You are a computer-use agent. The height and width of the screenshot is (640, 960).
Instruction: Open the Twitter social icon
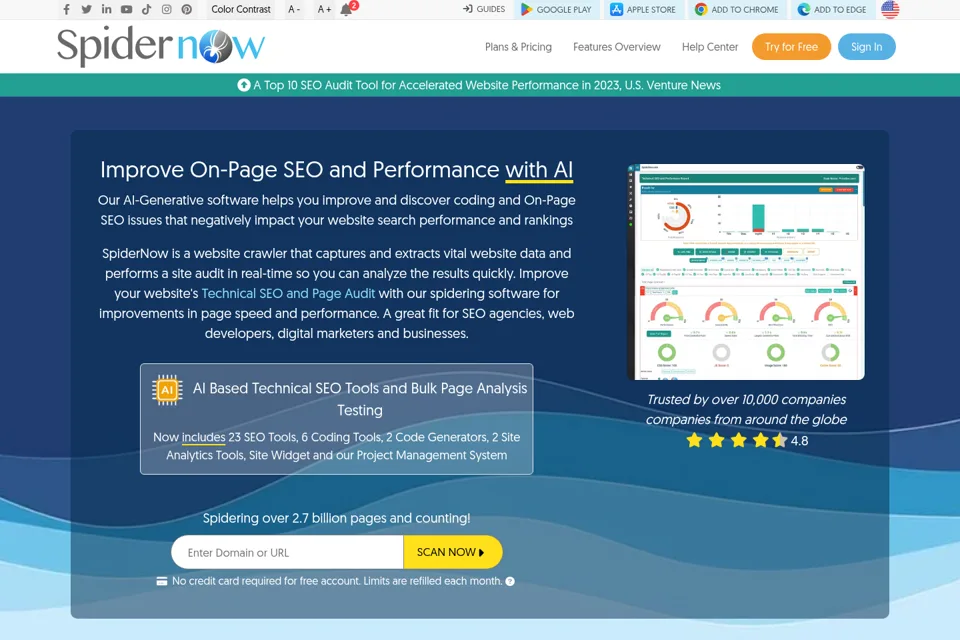click(86, 9)
